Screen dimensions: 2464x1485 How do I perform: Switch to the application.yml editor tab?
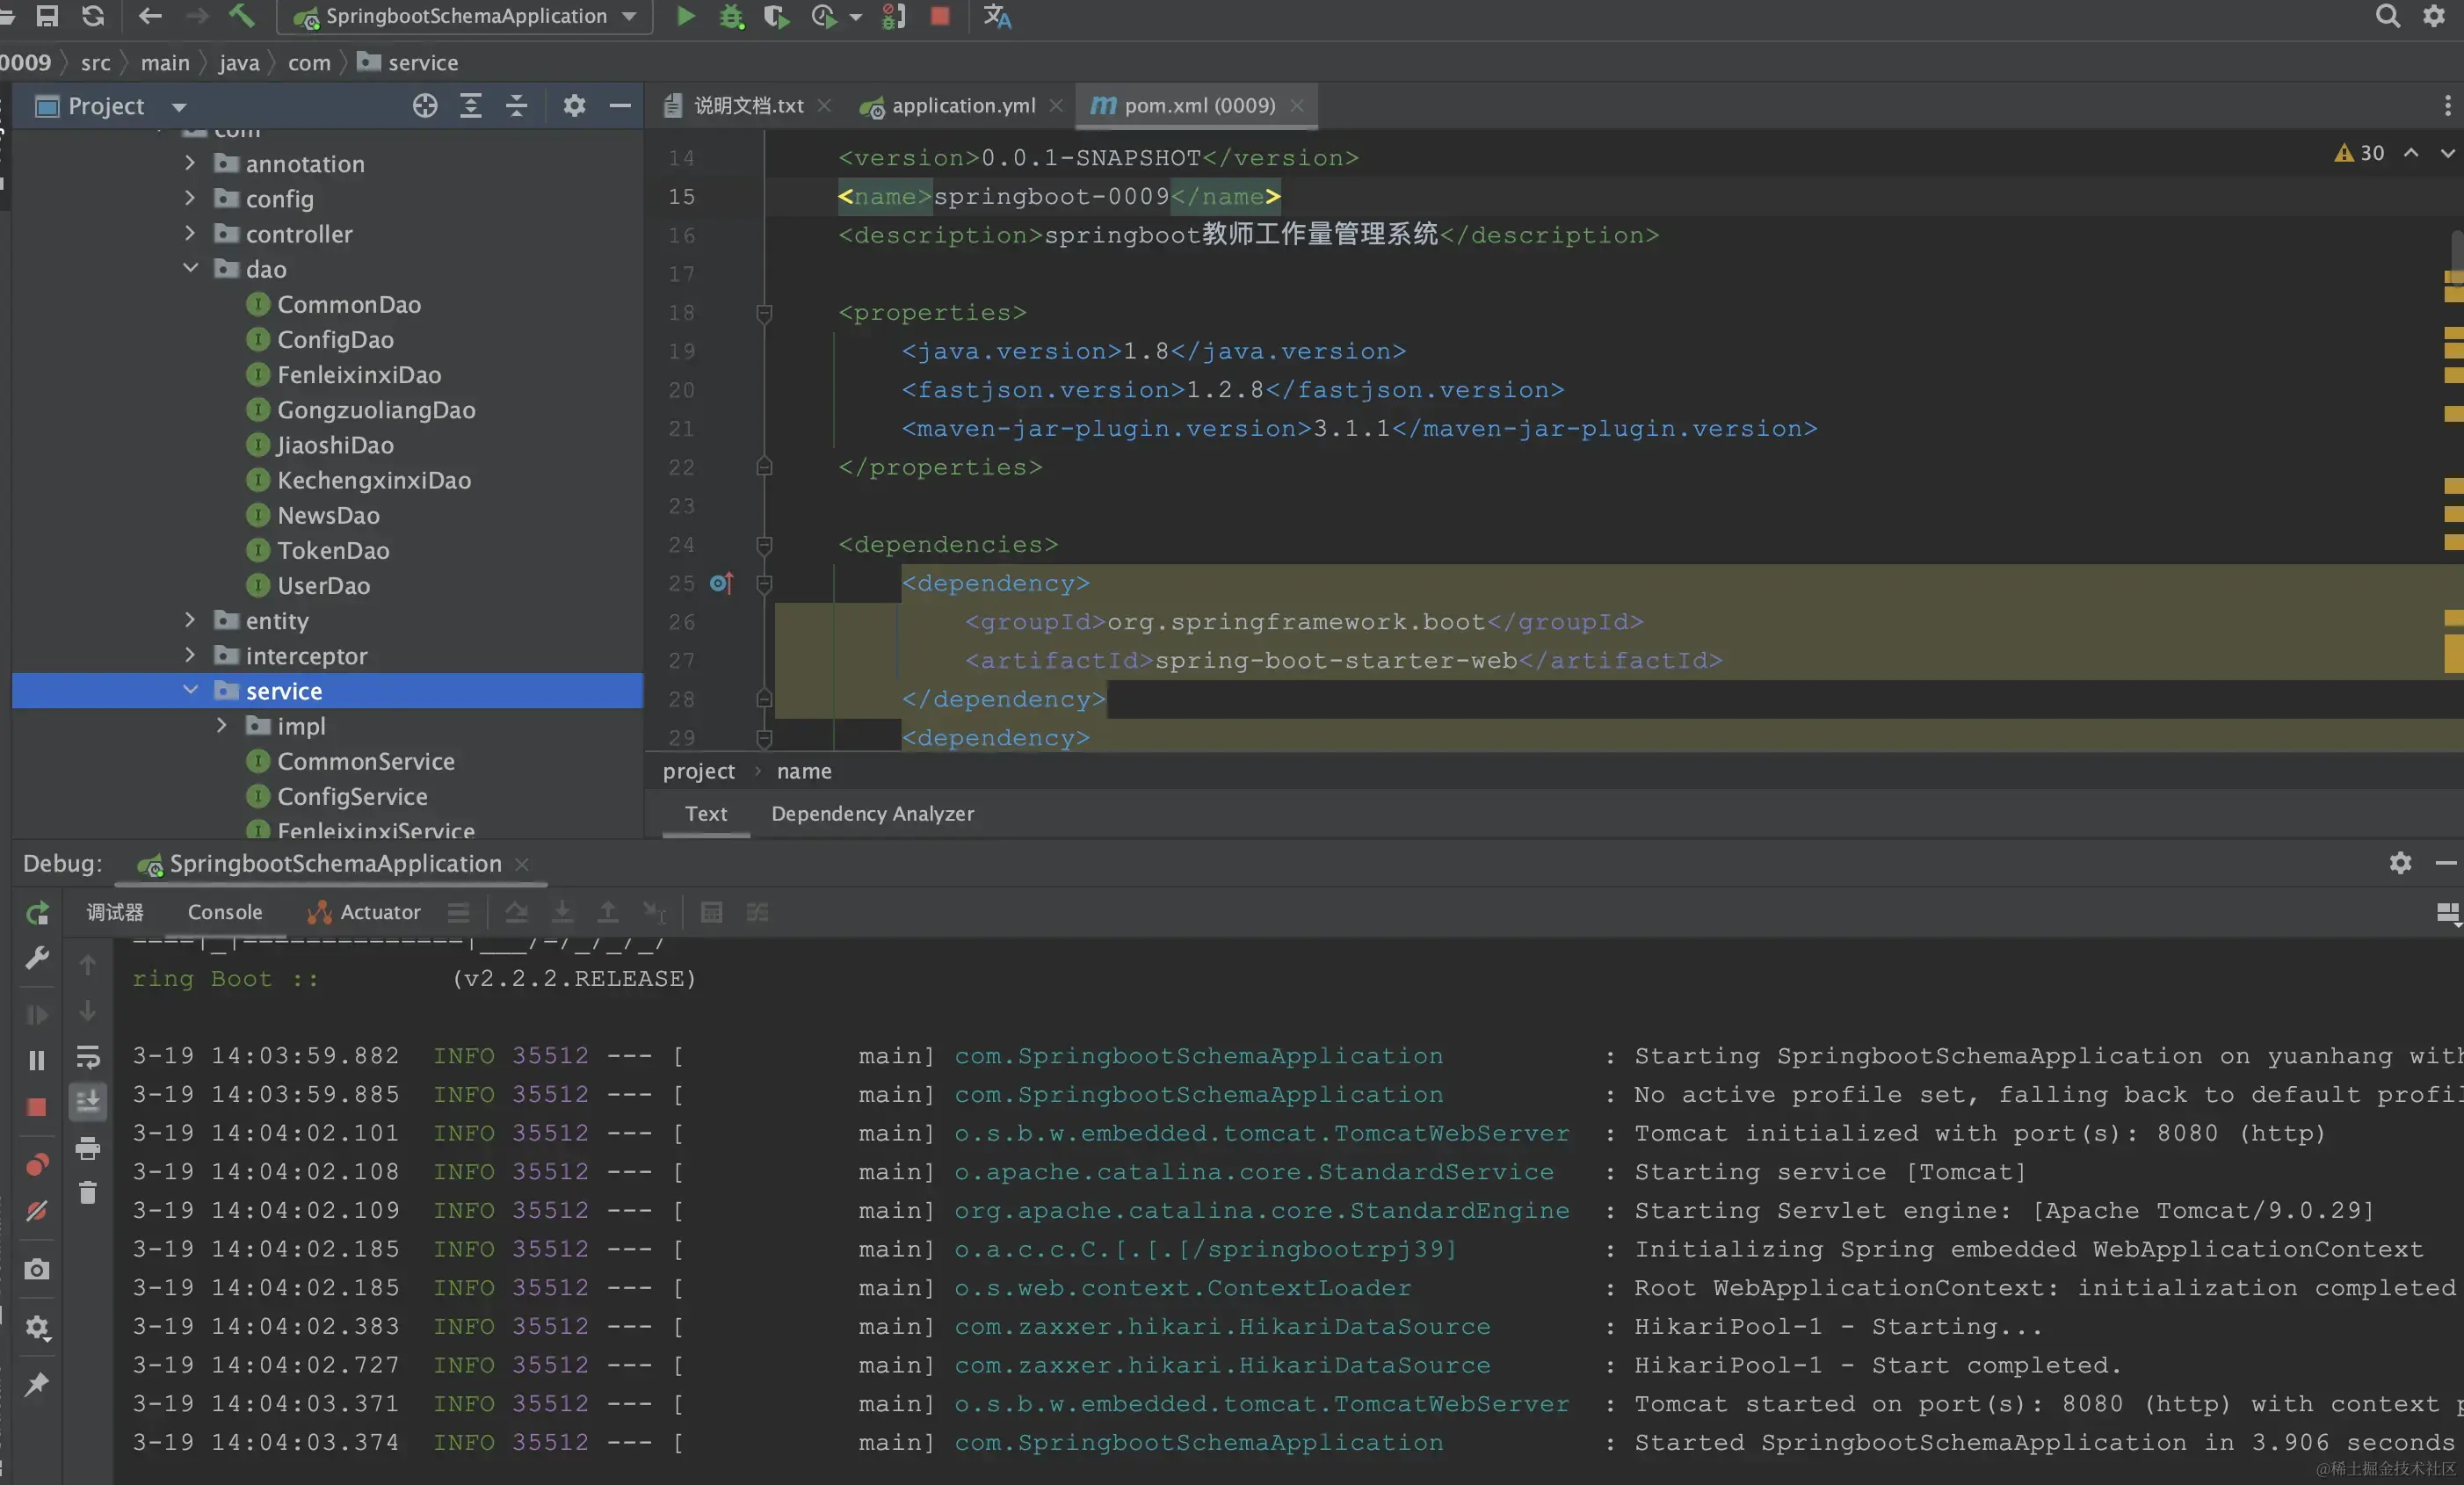(x=962, y=105)
